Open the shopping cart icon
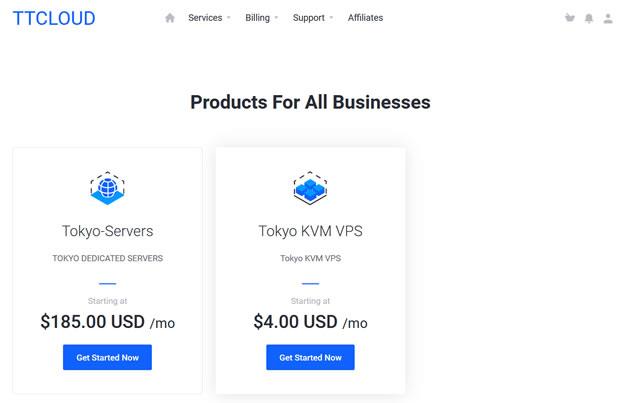 click(x=570, y=18)
